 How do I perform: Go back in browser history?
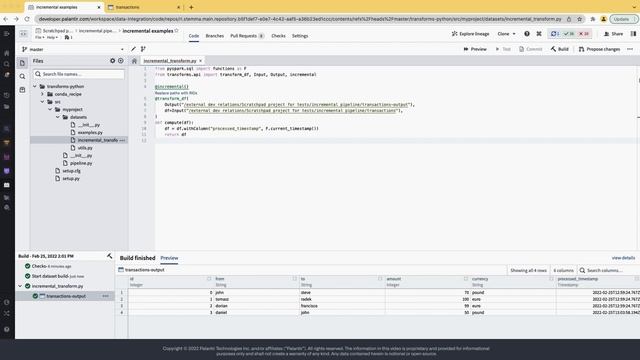5,19
